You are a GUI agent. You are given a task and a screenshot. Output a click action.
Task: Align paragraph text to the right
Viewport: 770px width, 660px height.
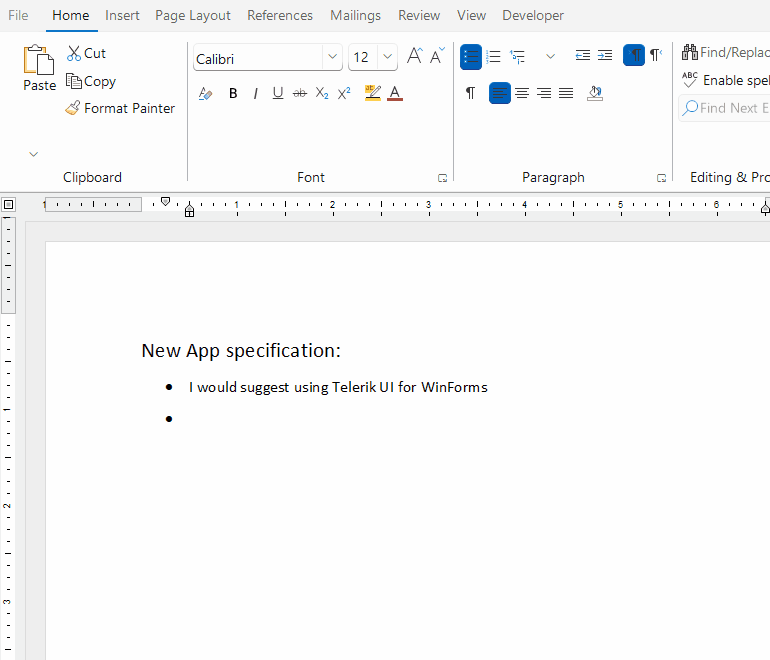pos(544,93)
